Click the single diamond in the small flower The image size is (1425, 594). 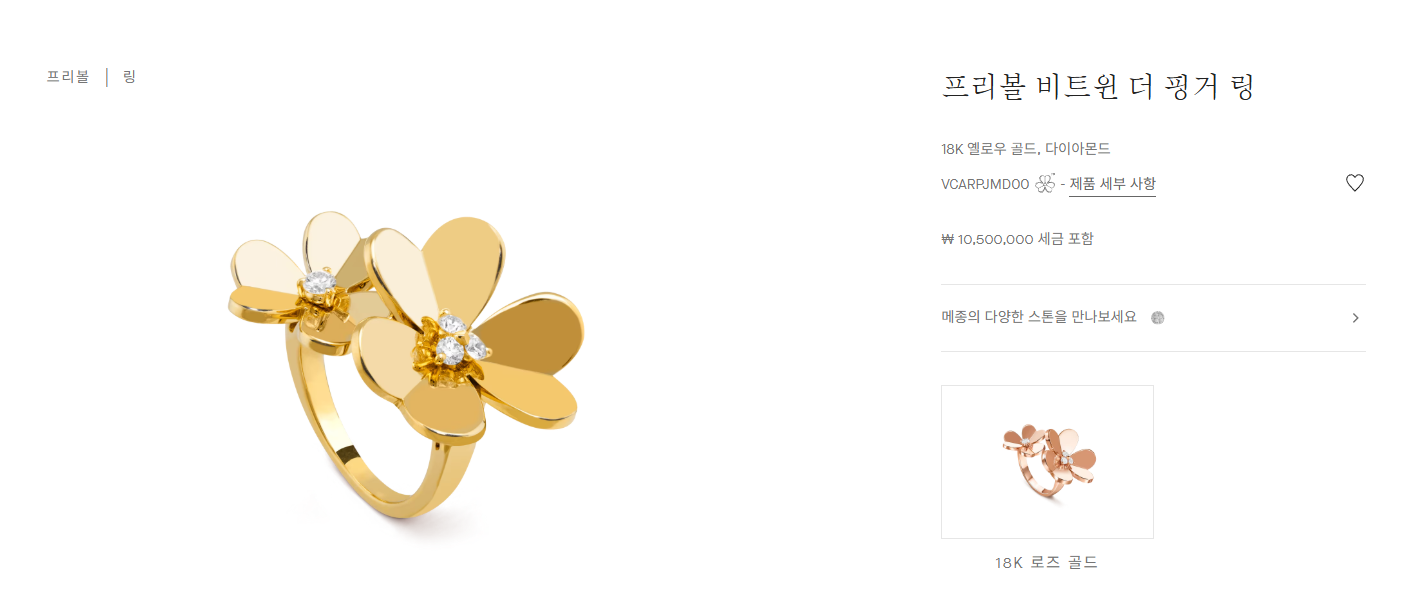[319, 283]
